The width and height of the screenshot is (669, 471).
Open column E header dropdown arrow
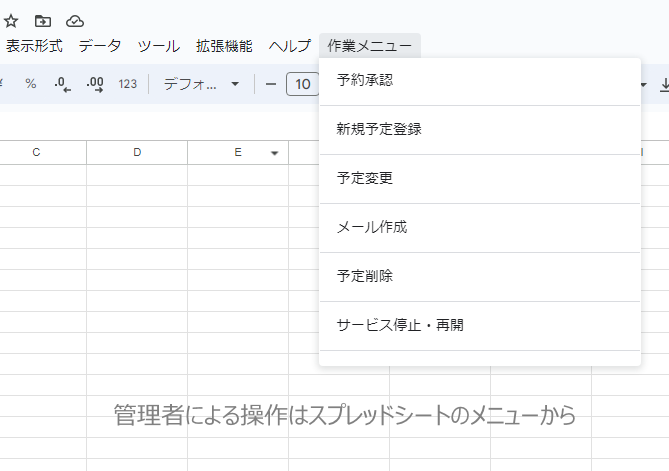(275, 153)
